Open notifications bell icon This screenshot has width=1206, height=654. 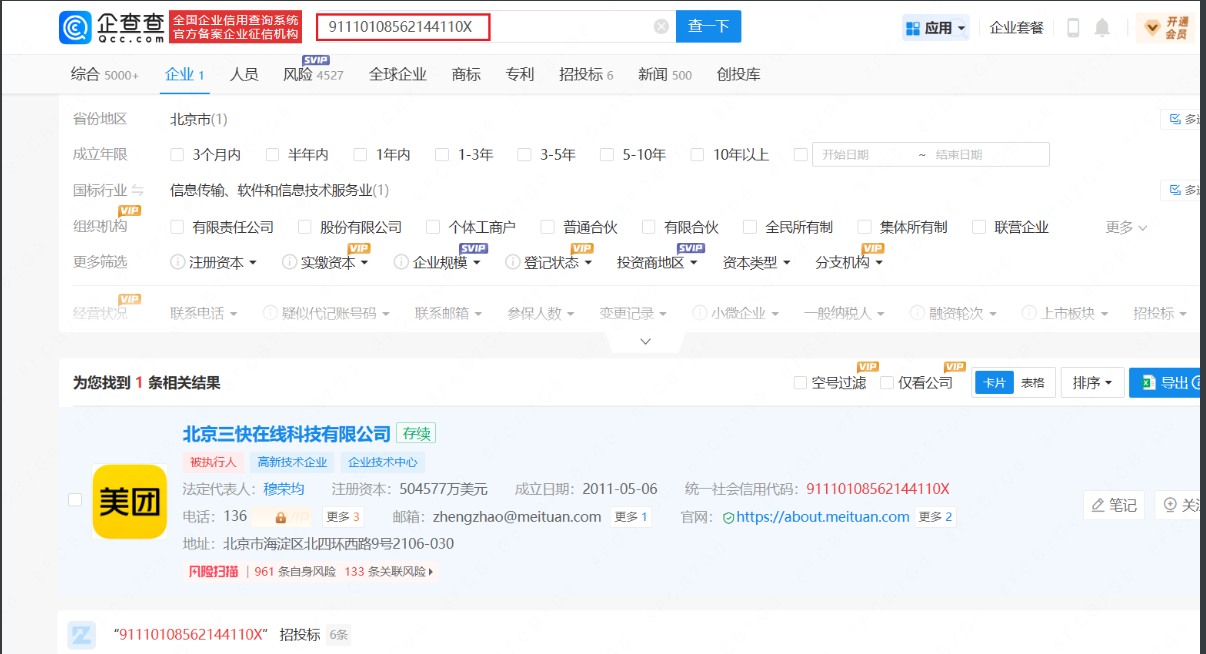[1102, 28]
